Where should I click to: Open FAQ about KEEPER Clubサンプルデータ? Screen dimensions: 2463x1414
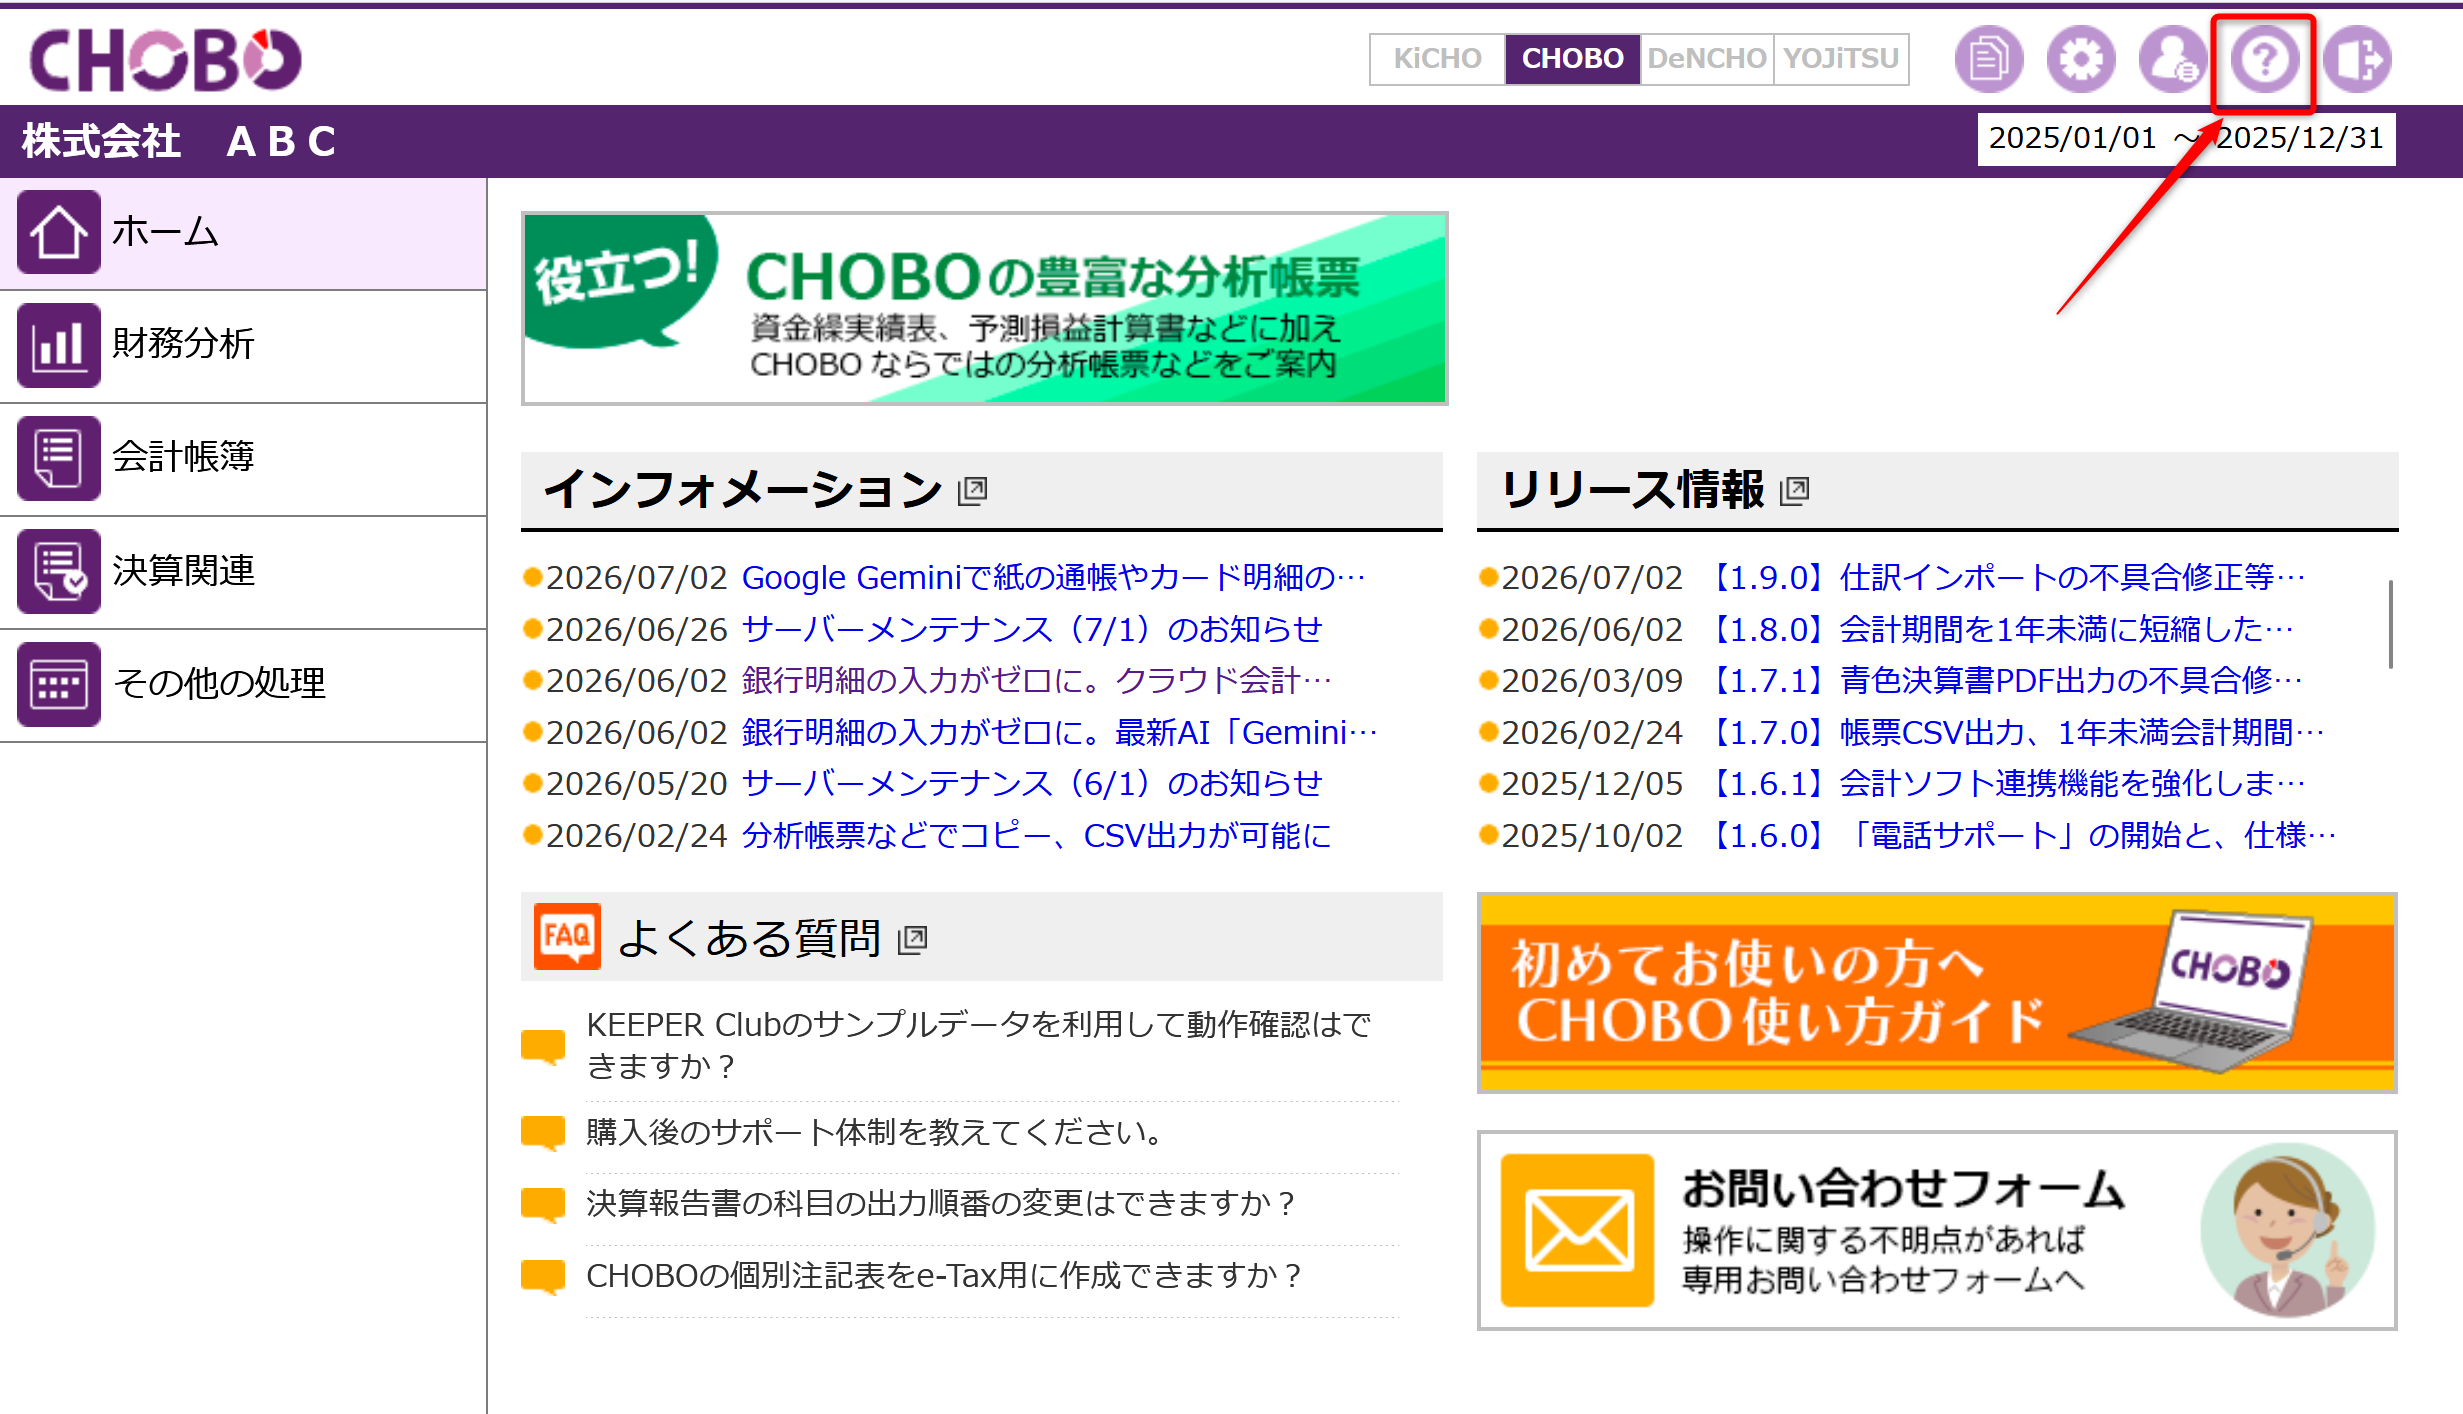[x=978, y=1046]
